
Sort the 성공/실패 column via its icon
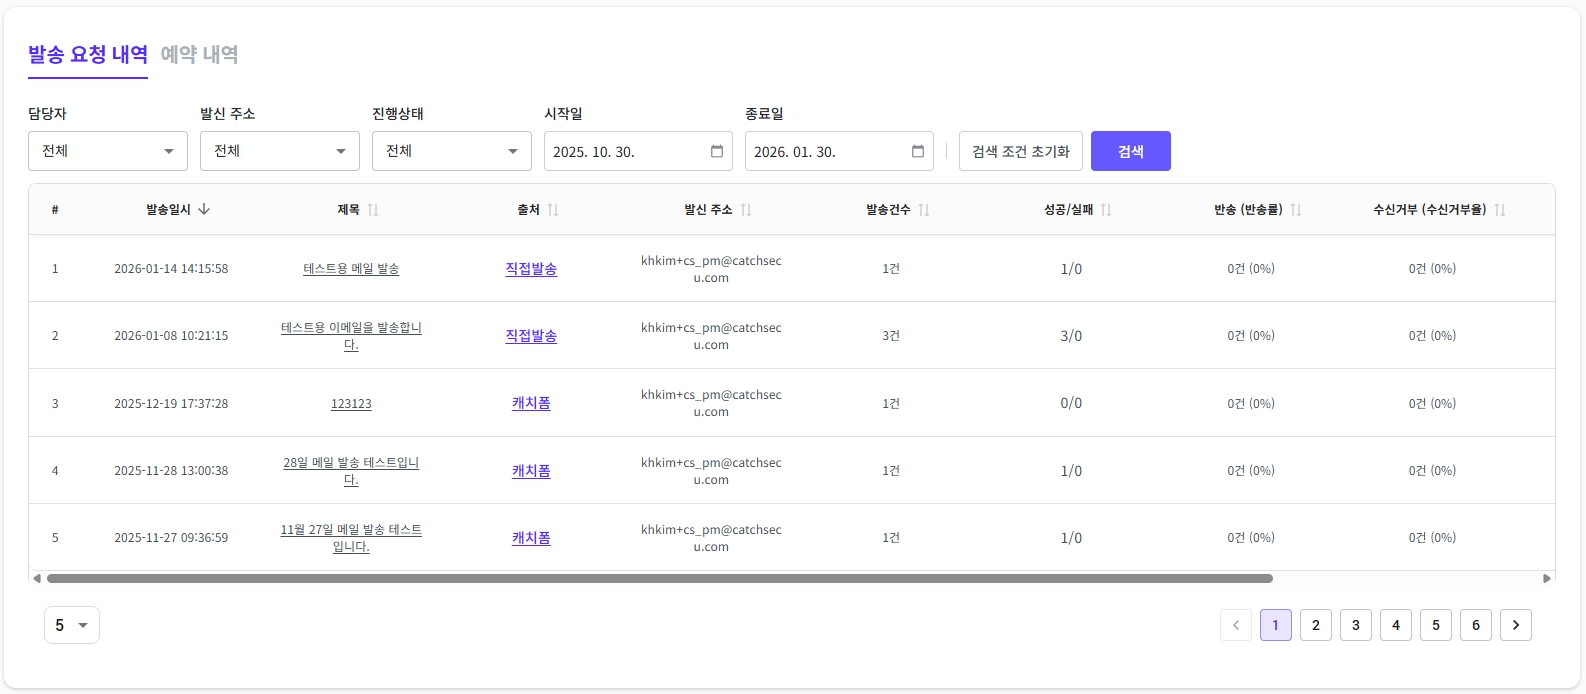tap(1106, 210)
